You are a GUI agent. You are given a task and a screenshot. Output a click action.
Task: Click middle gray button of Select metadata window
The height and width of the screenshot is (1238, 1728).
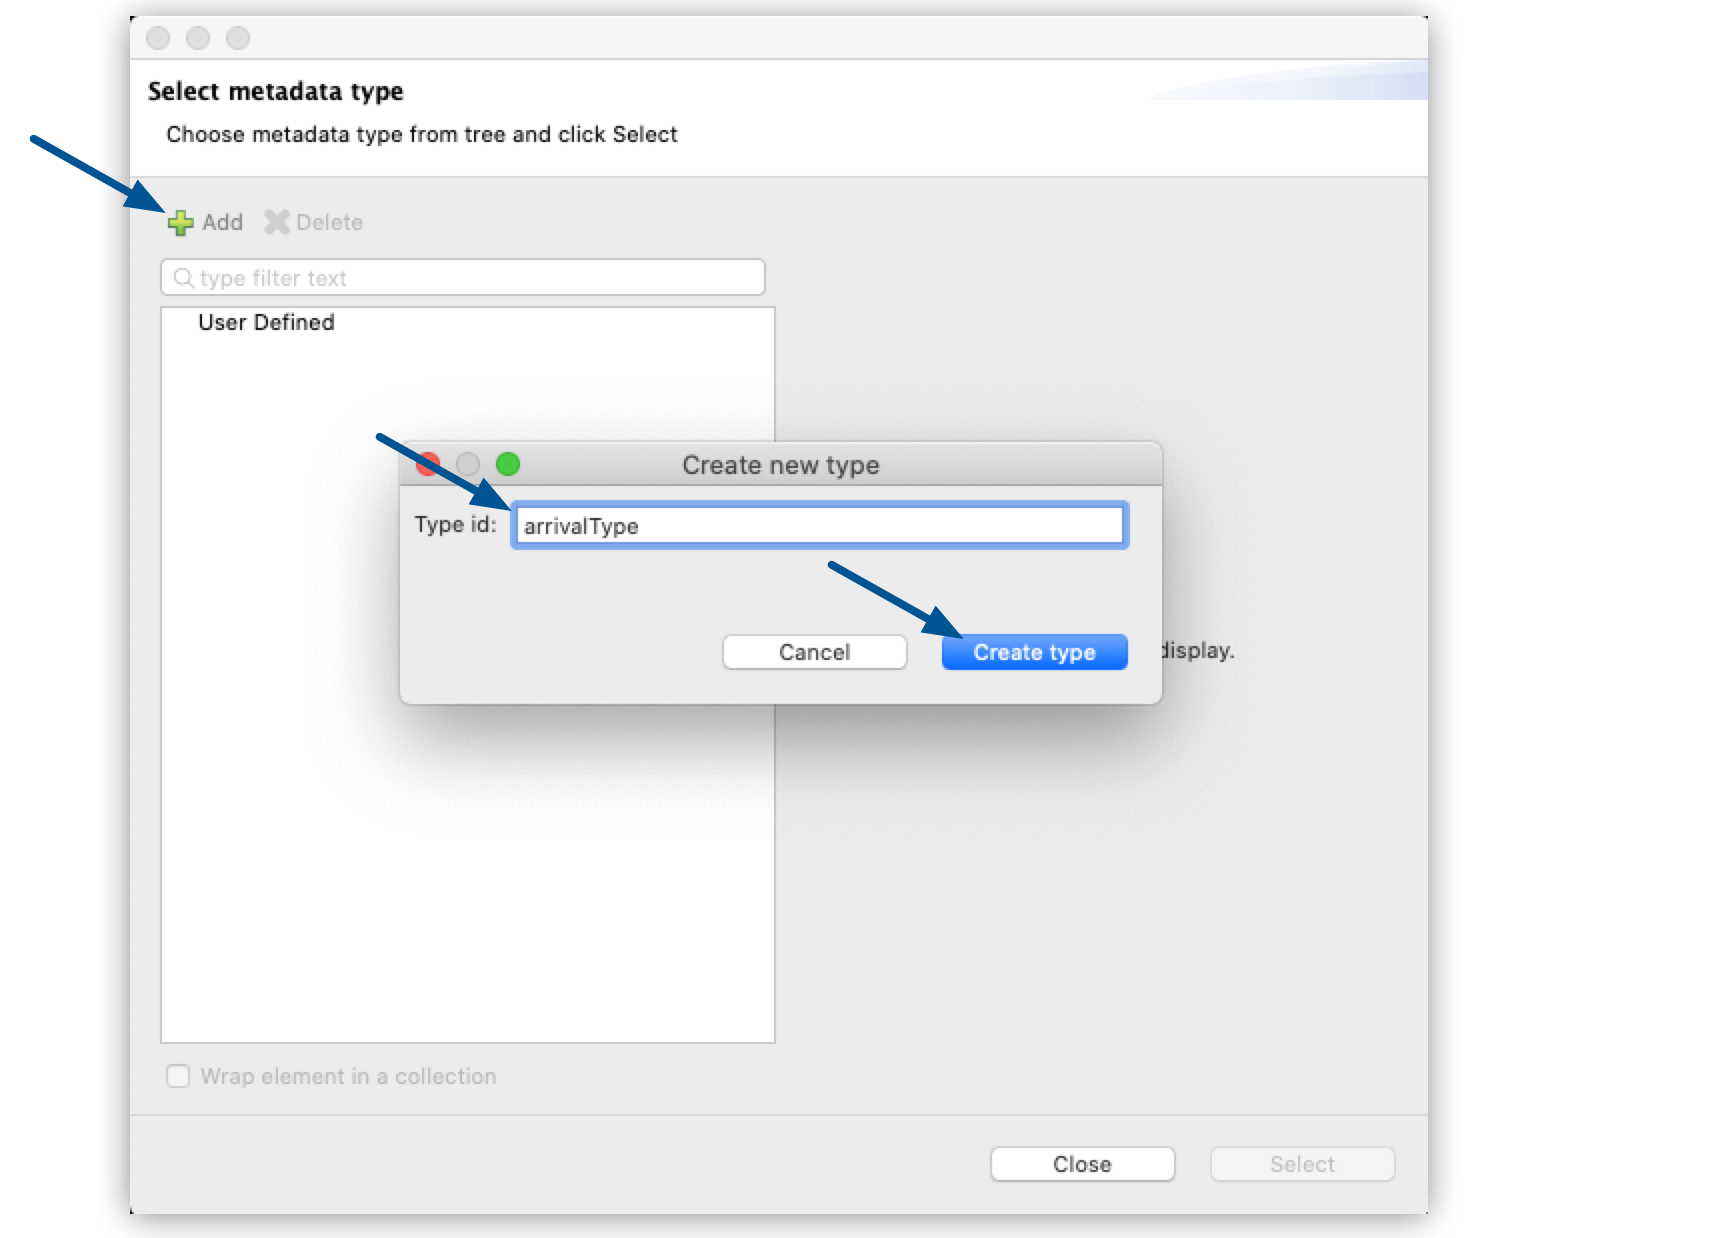198,38
